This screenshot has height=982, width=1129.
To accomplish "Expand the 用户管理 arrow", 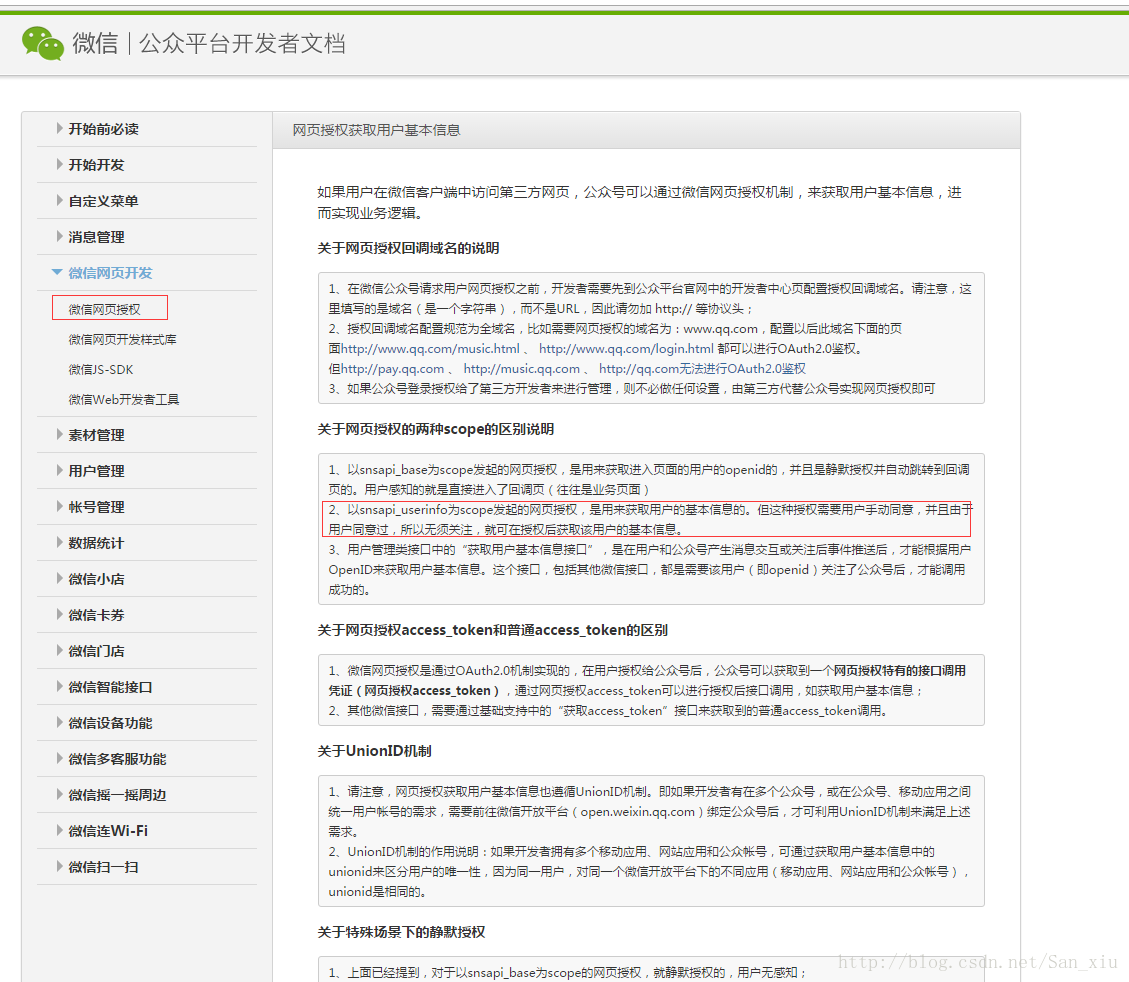I will point(59,470).
